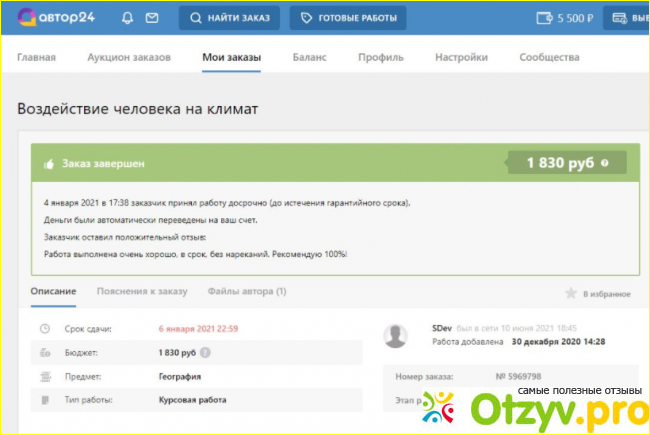
Task: Click help icon next to 1 830 руб
Action: (606, 163)
